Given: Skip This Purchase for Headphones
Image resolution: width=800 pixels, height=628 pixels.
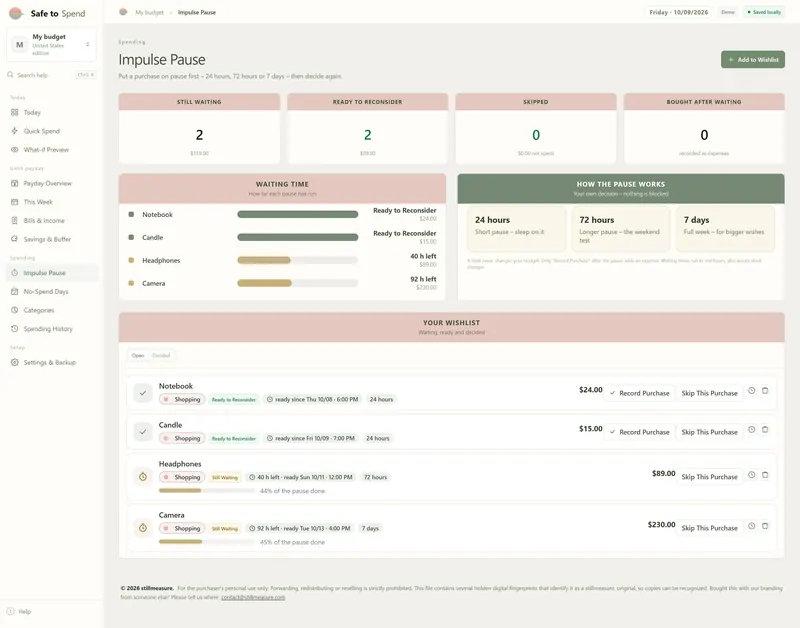Looking at the screenshot, I should pos(709,477).
